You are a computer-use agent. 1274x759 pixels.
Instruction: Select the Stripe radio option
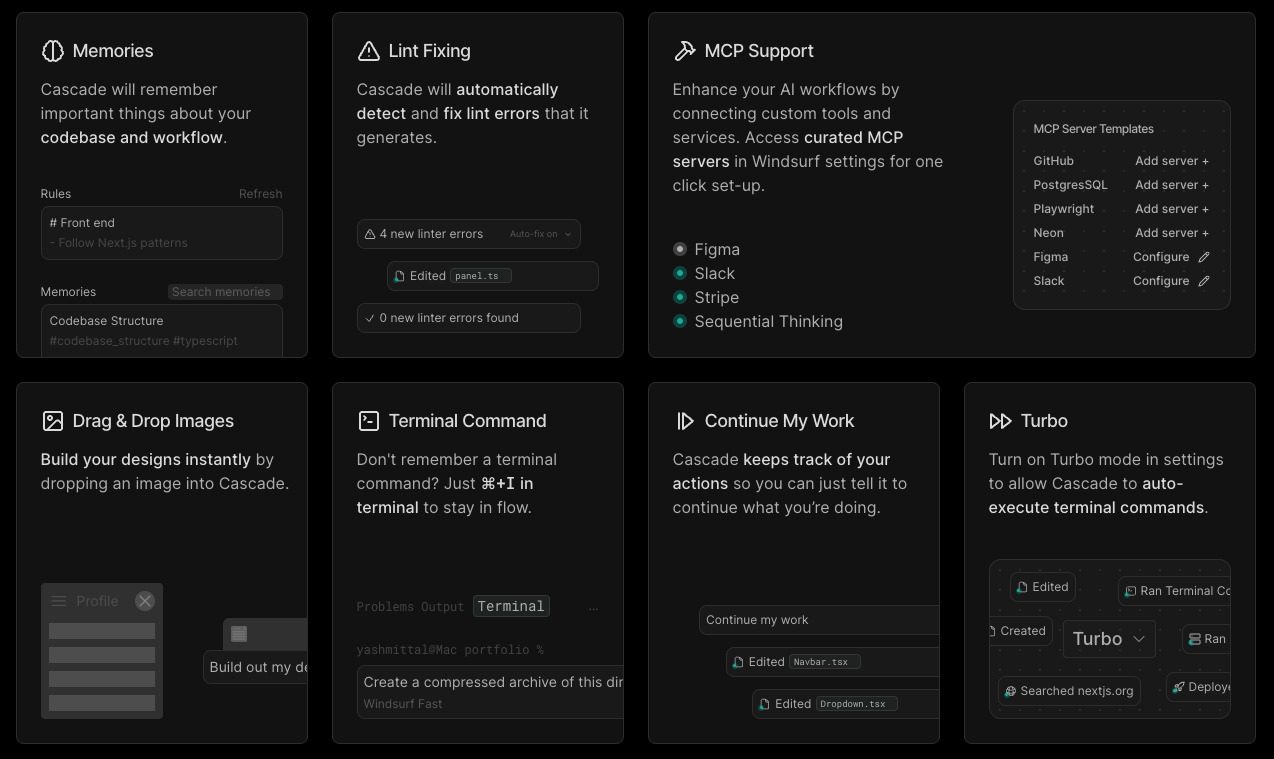click(680, 297)
